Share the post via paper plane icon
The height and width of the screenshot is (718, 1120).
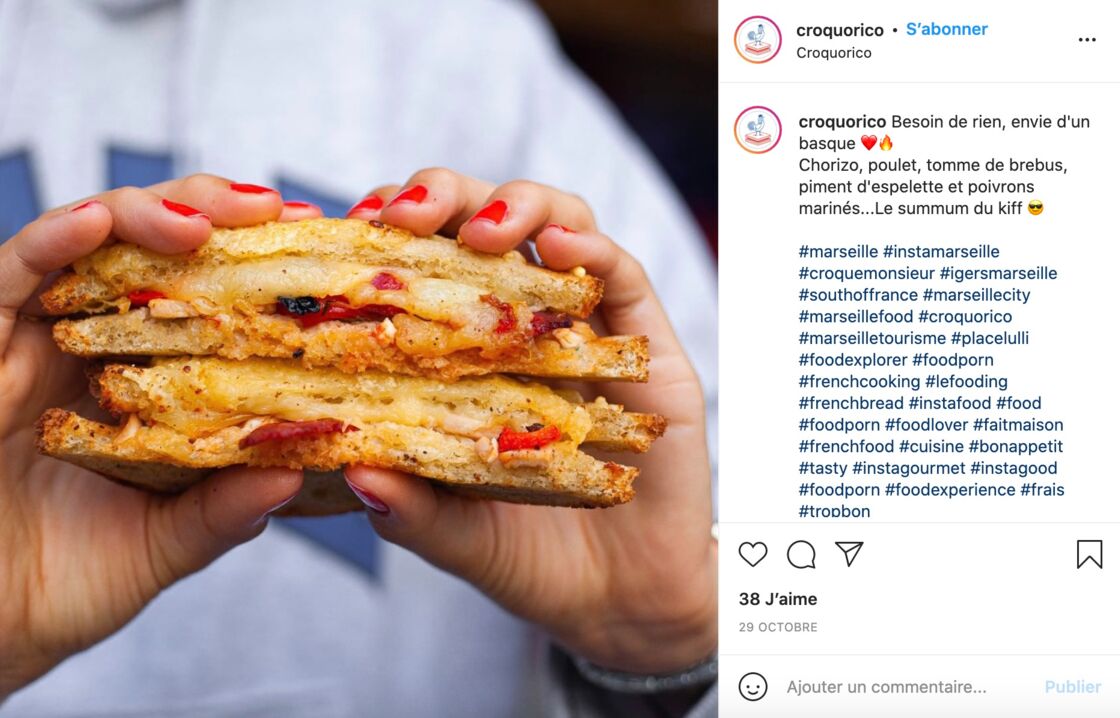point(849,554)
